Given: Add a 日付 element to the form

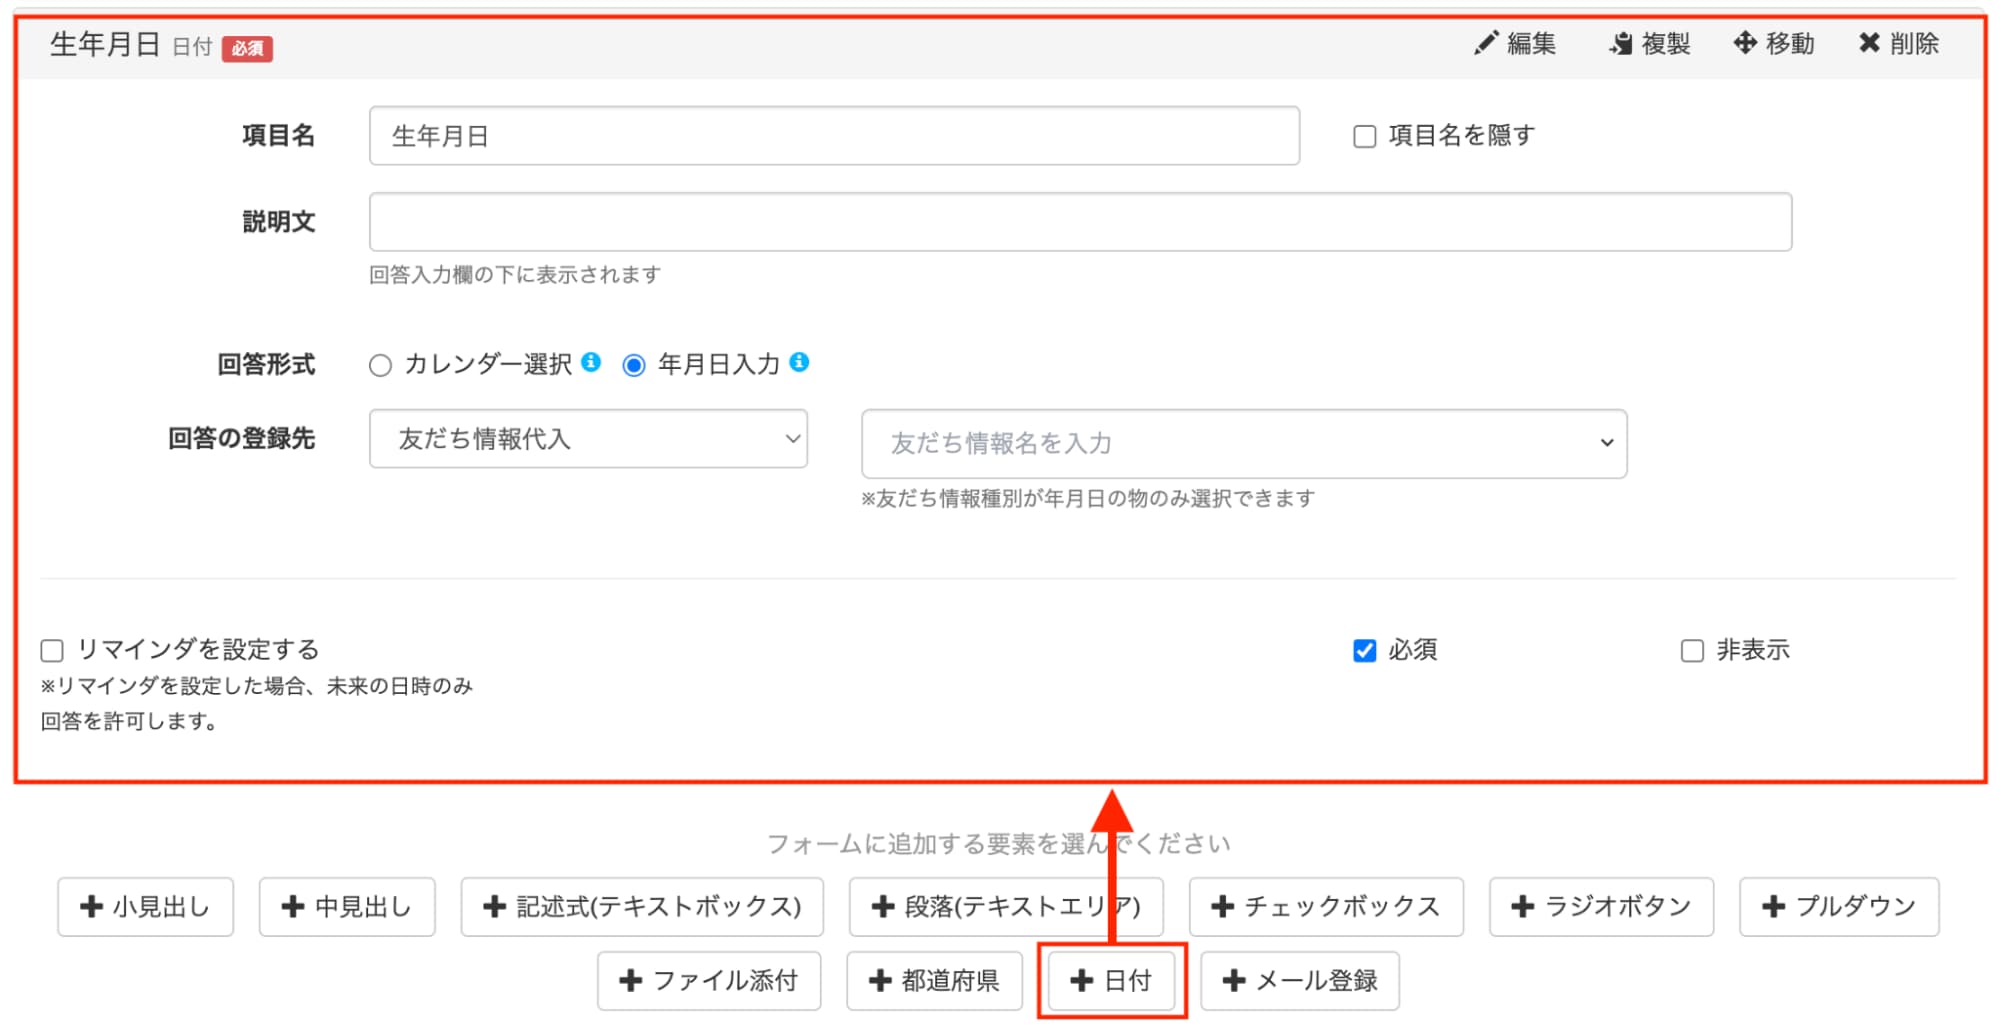Looking at the screenshot, I should click(1112, 980).
